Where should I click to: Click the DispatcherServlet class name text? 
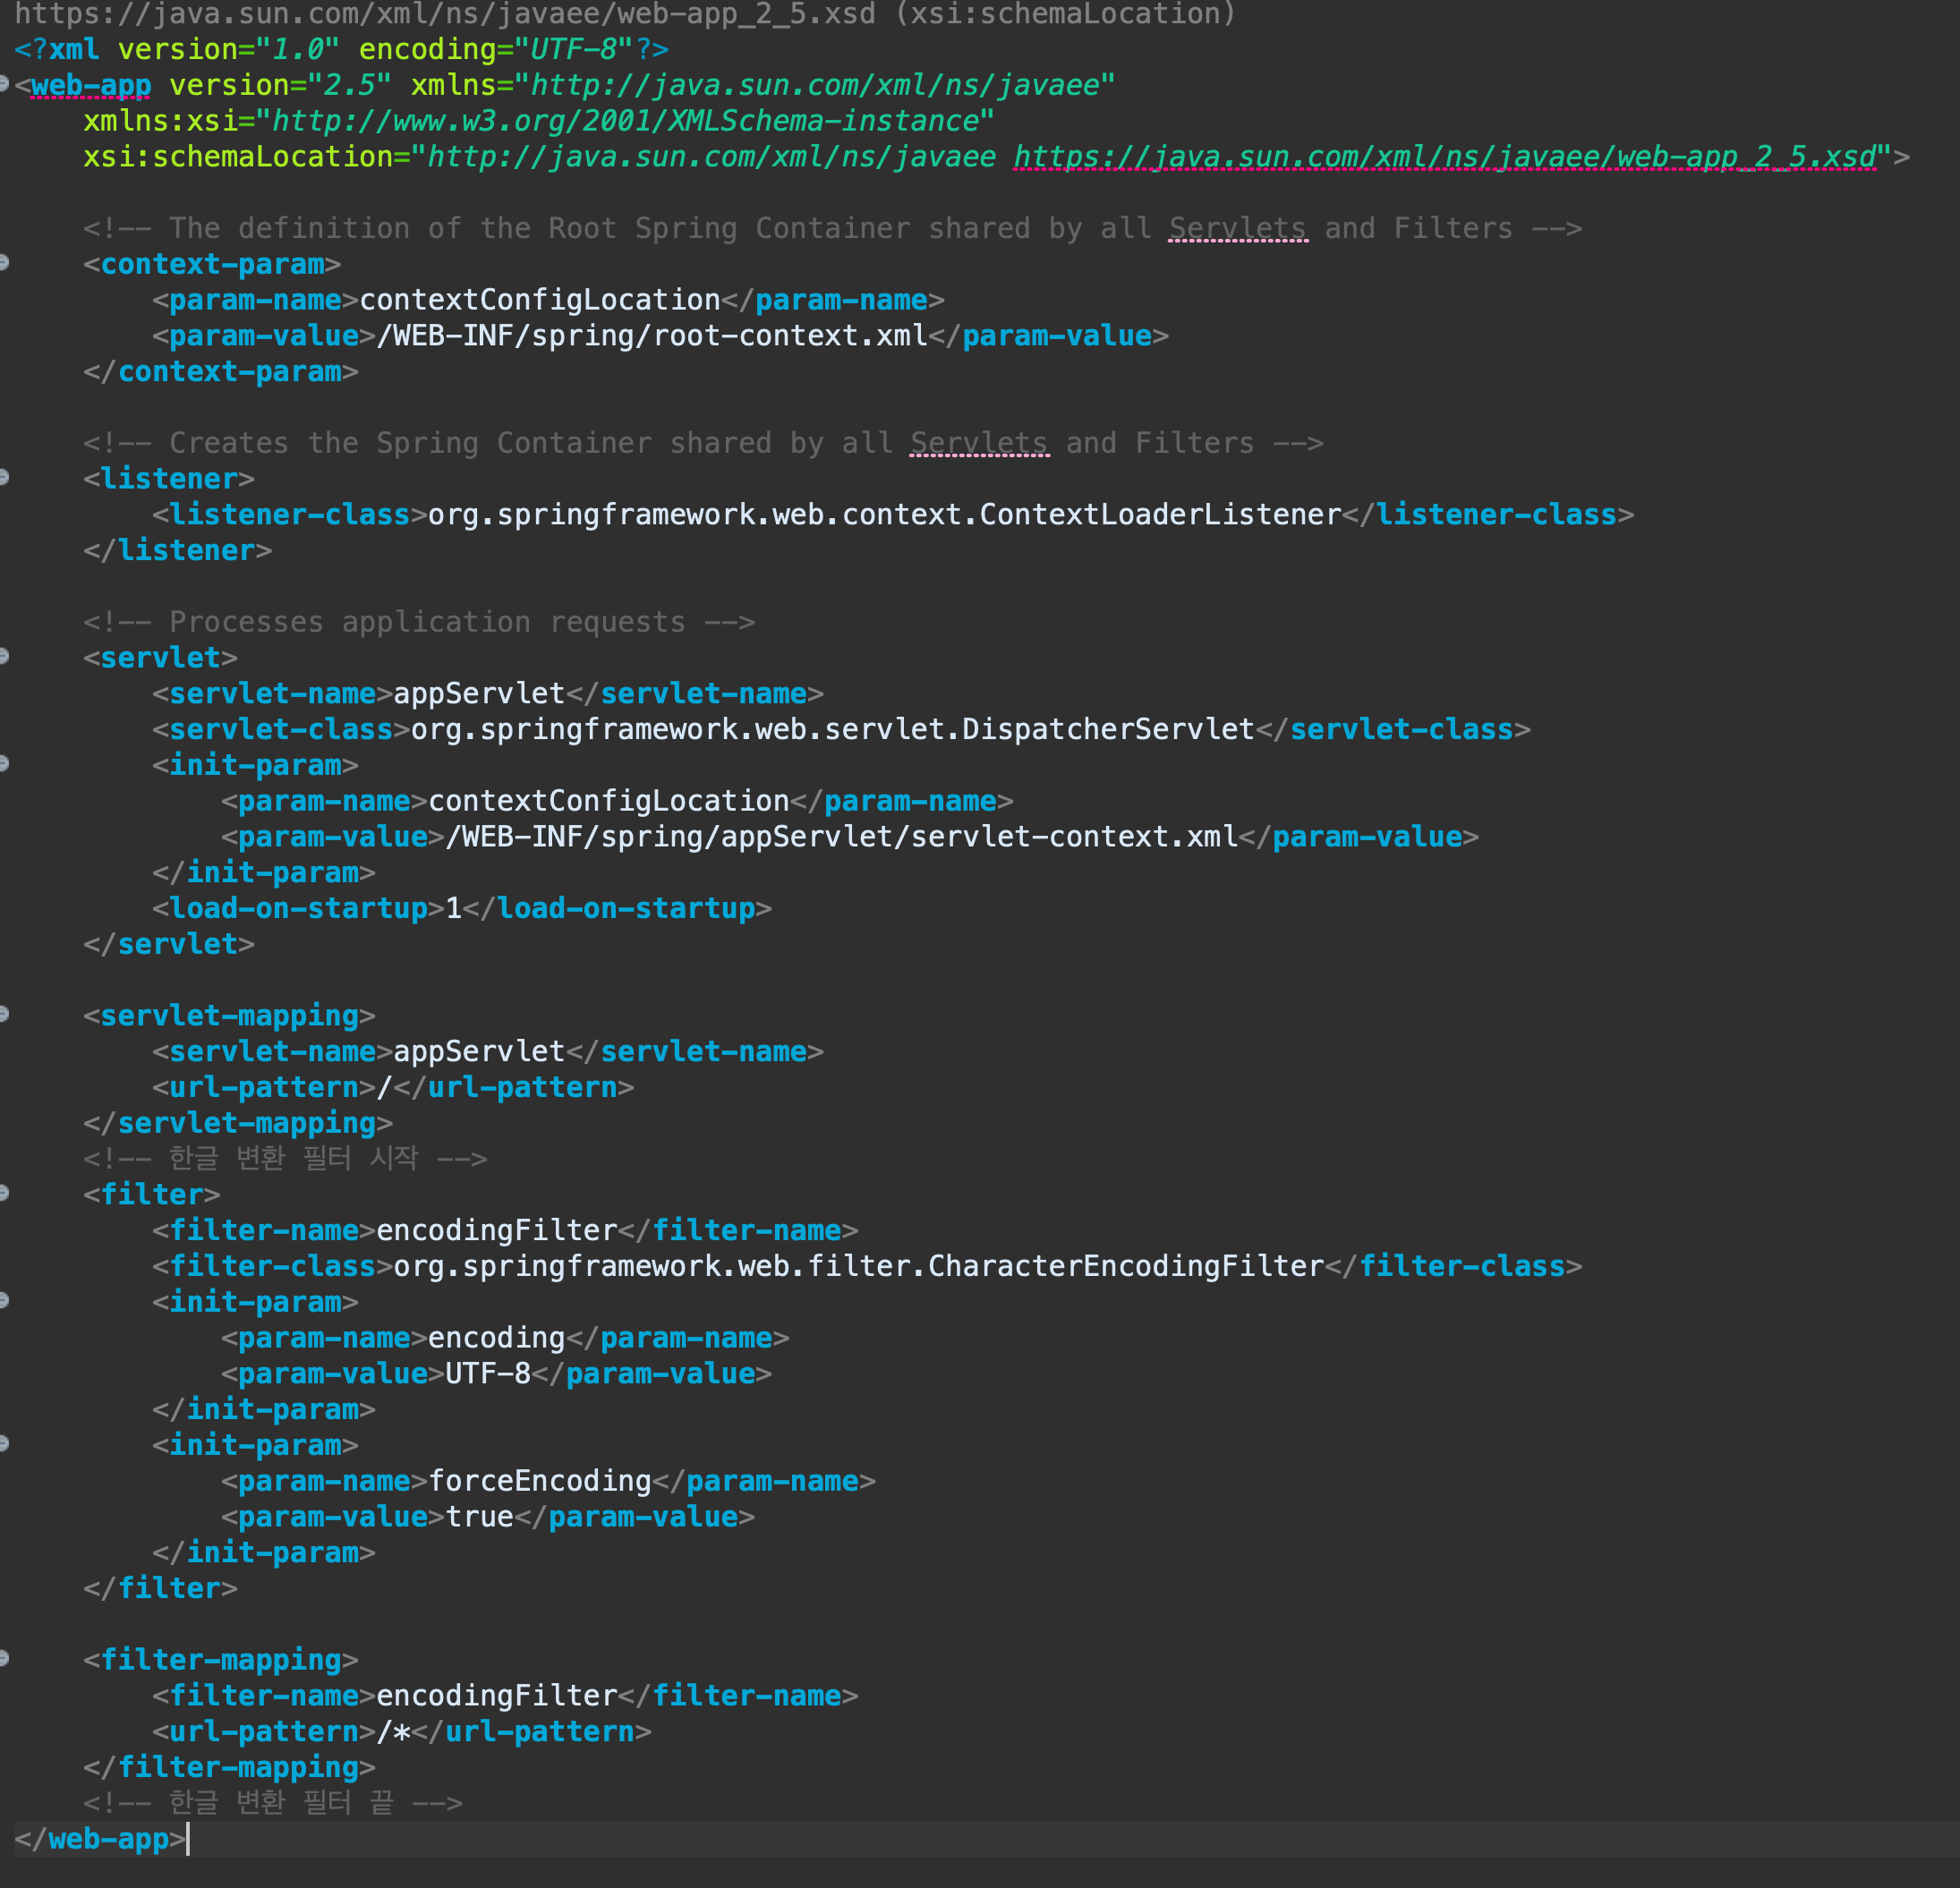point(1107,730)
